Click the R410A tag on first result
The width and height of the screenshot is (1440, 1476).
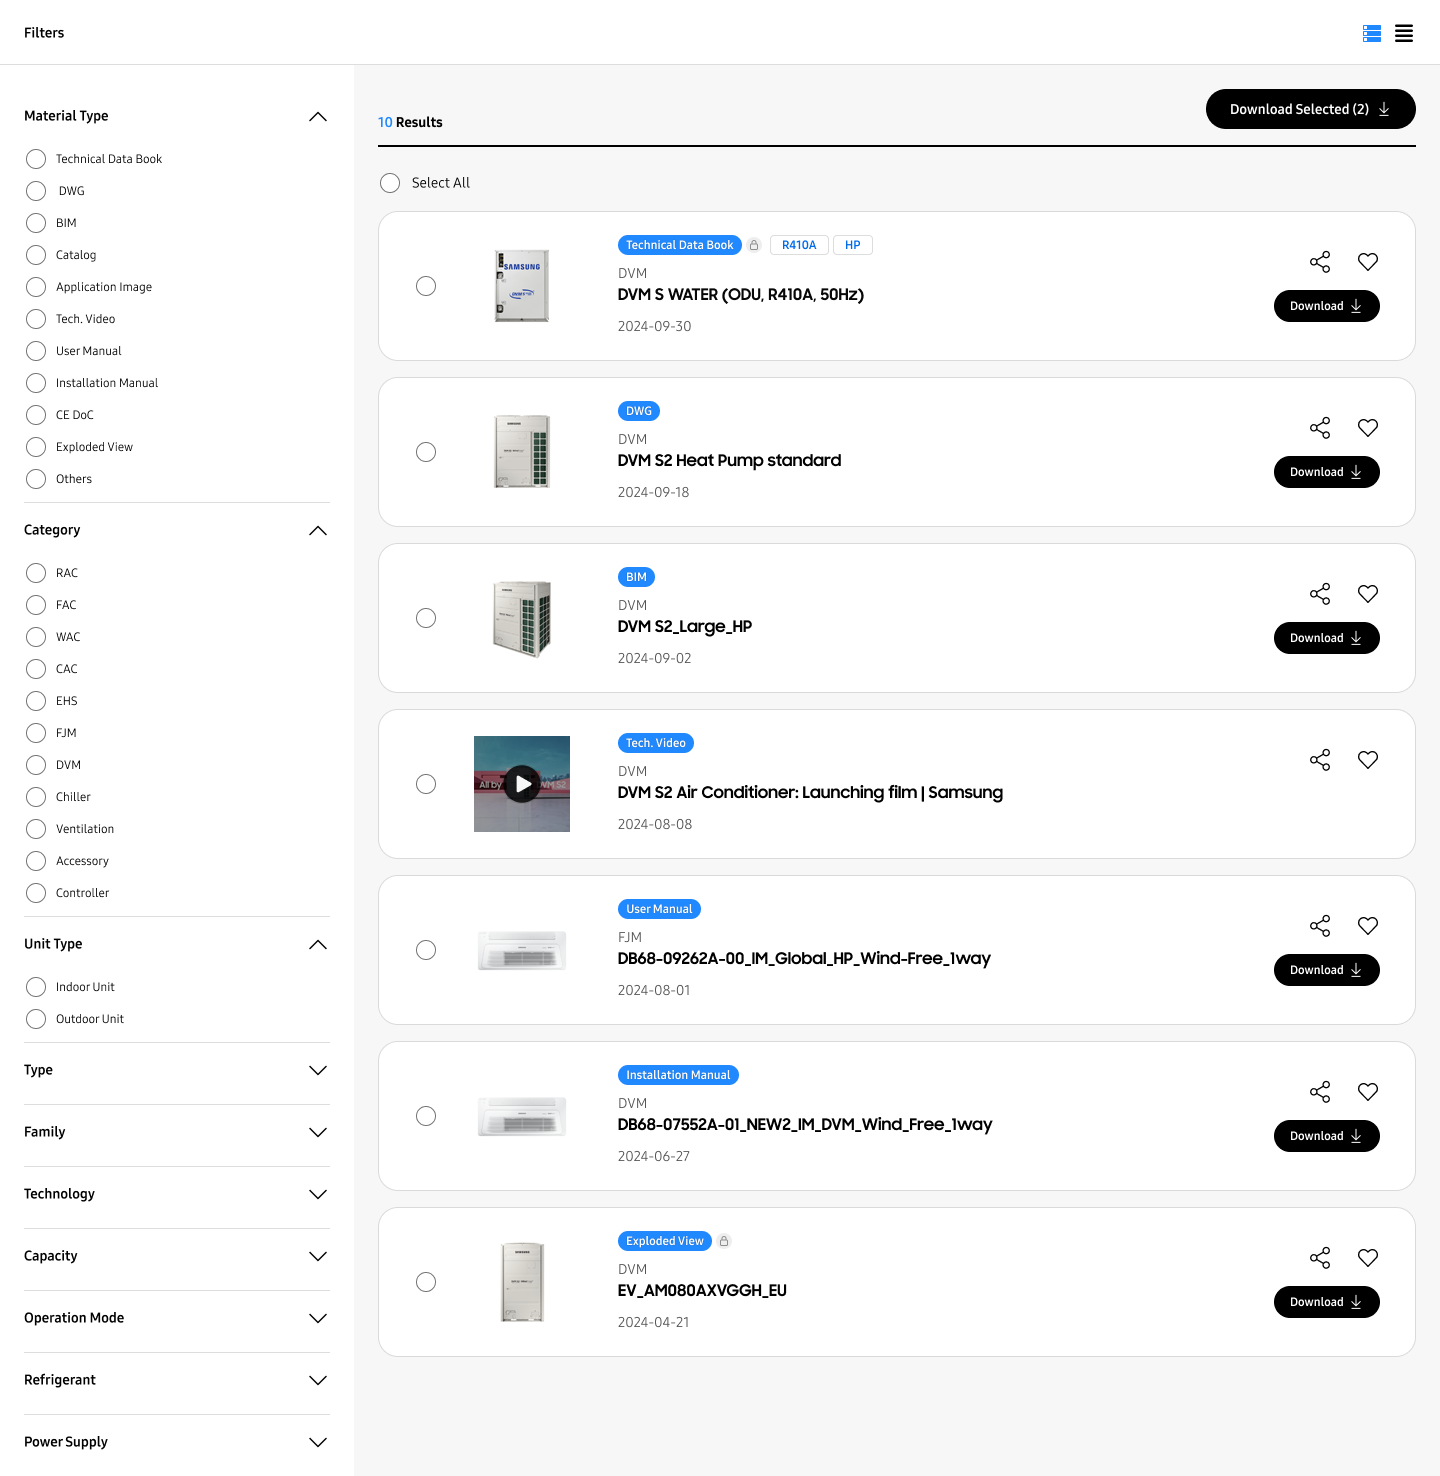click(x=799, y=245)
